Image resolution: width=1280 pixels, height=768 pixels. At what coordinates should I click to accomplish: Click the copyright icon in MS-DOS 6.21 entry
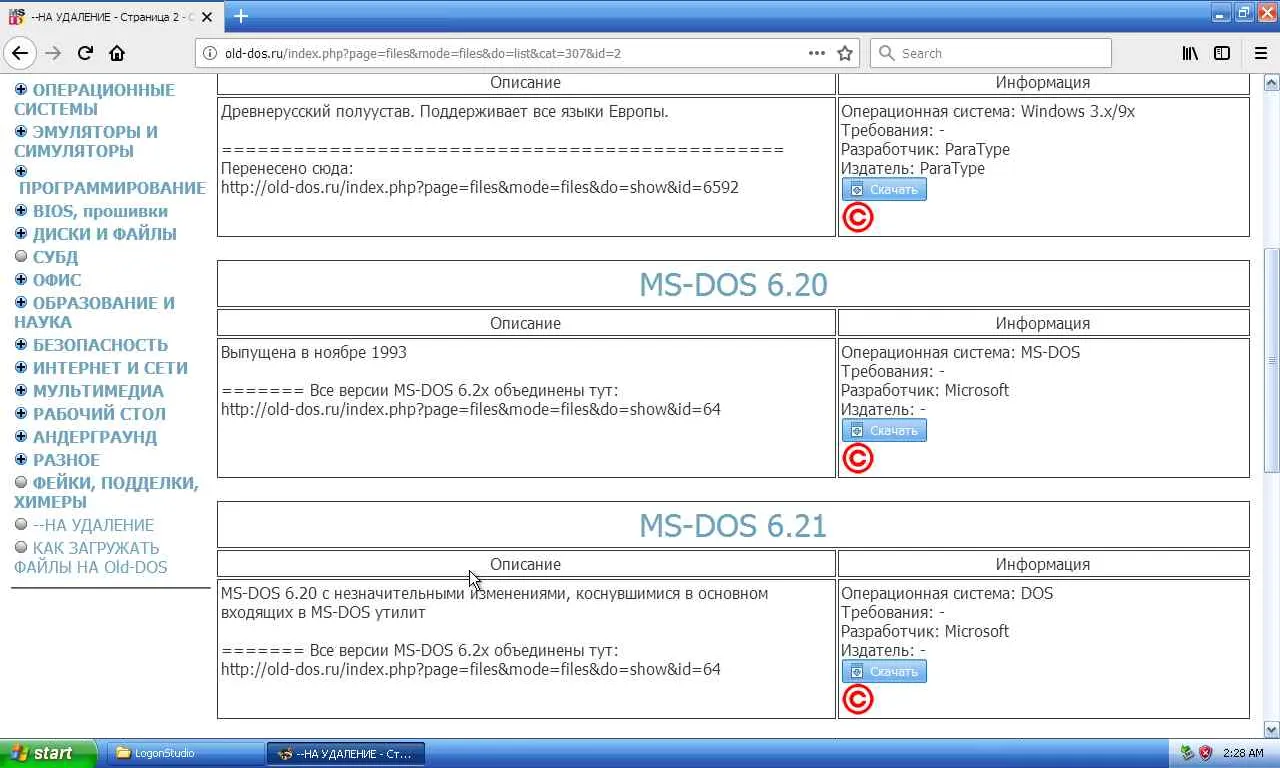(x=858, y=699)
